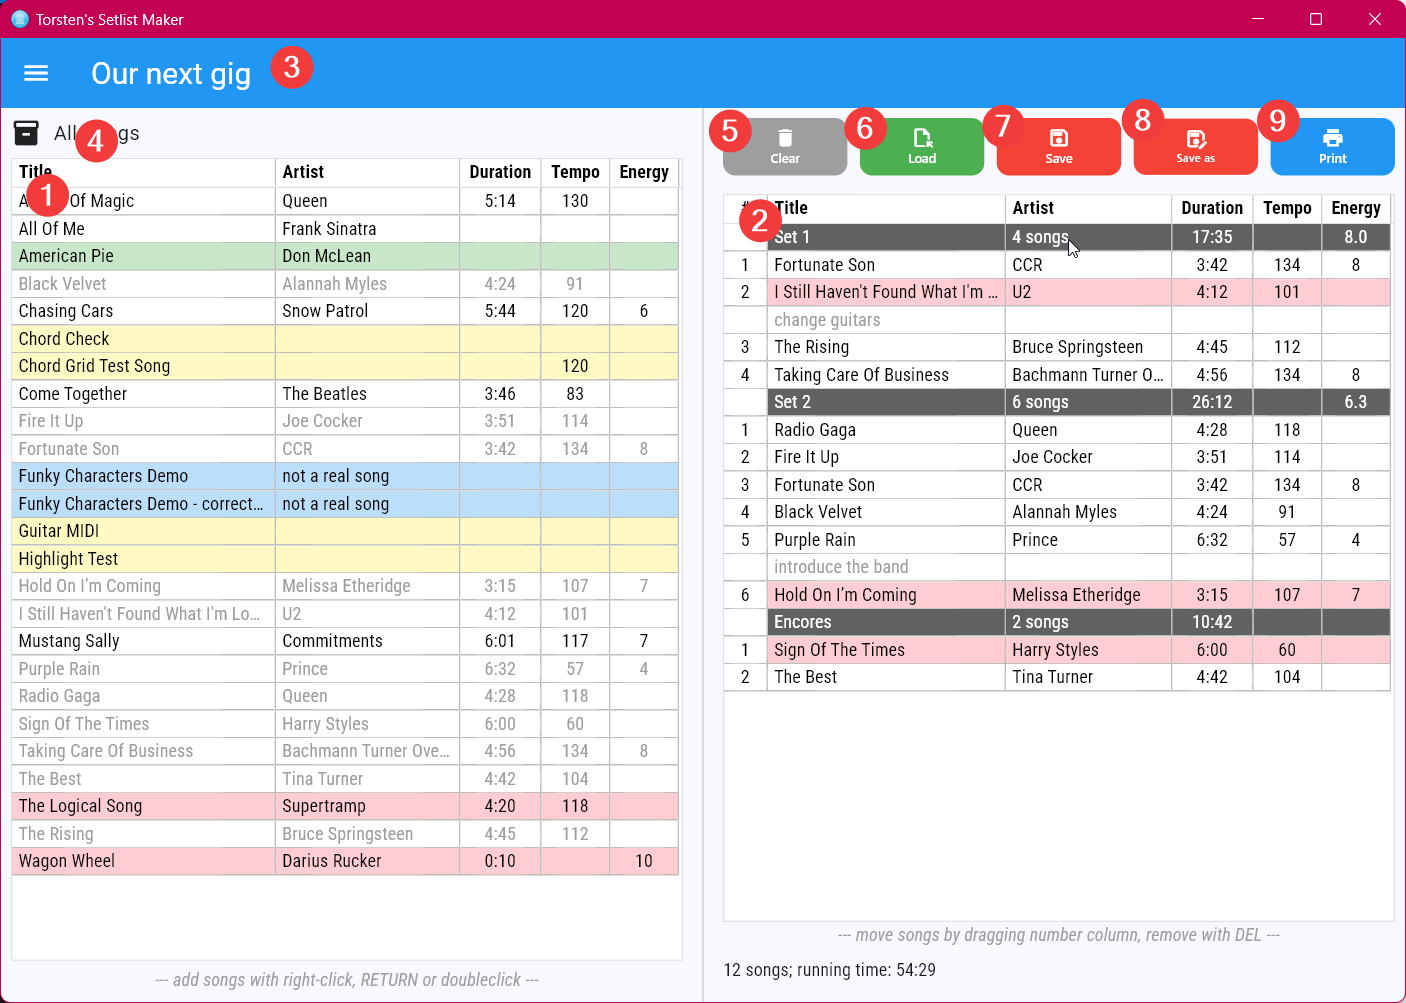Click the Set 1 section header row
This screenshot has height=1003, width=1406.
pos(886,237)
